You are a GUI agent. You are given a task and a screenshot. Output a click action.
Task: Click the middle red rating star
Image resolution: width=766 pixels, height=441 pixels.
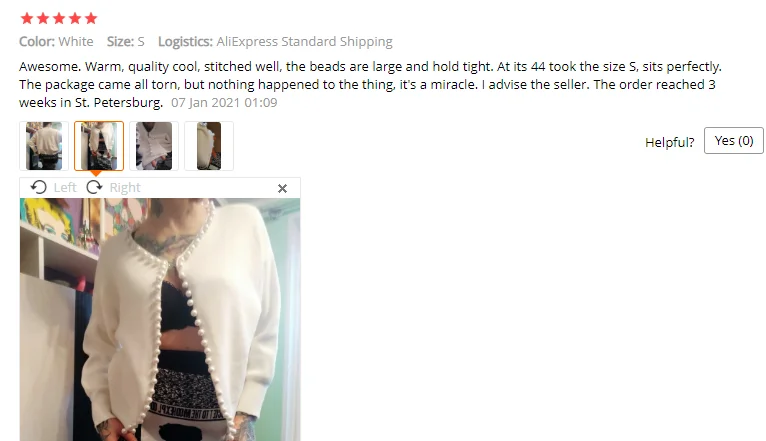59,19
